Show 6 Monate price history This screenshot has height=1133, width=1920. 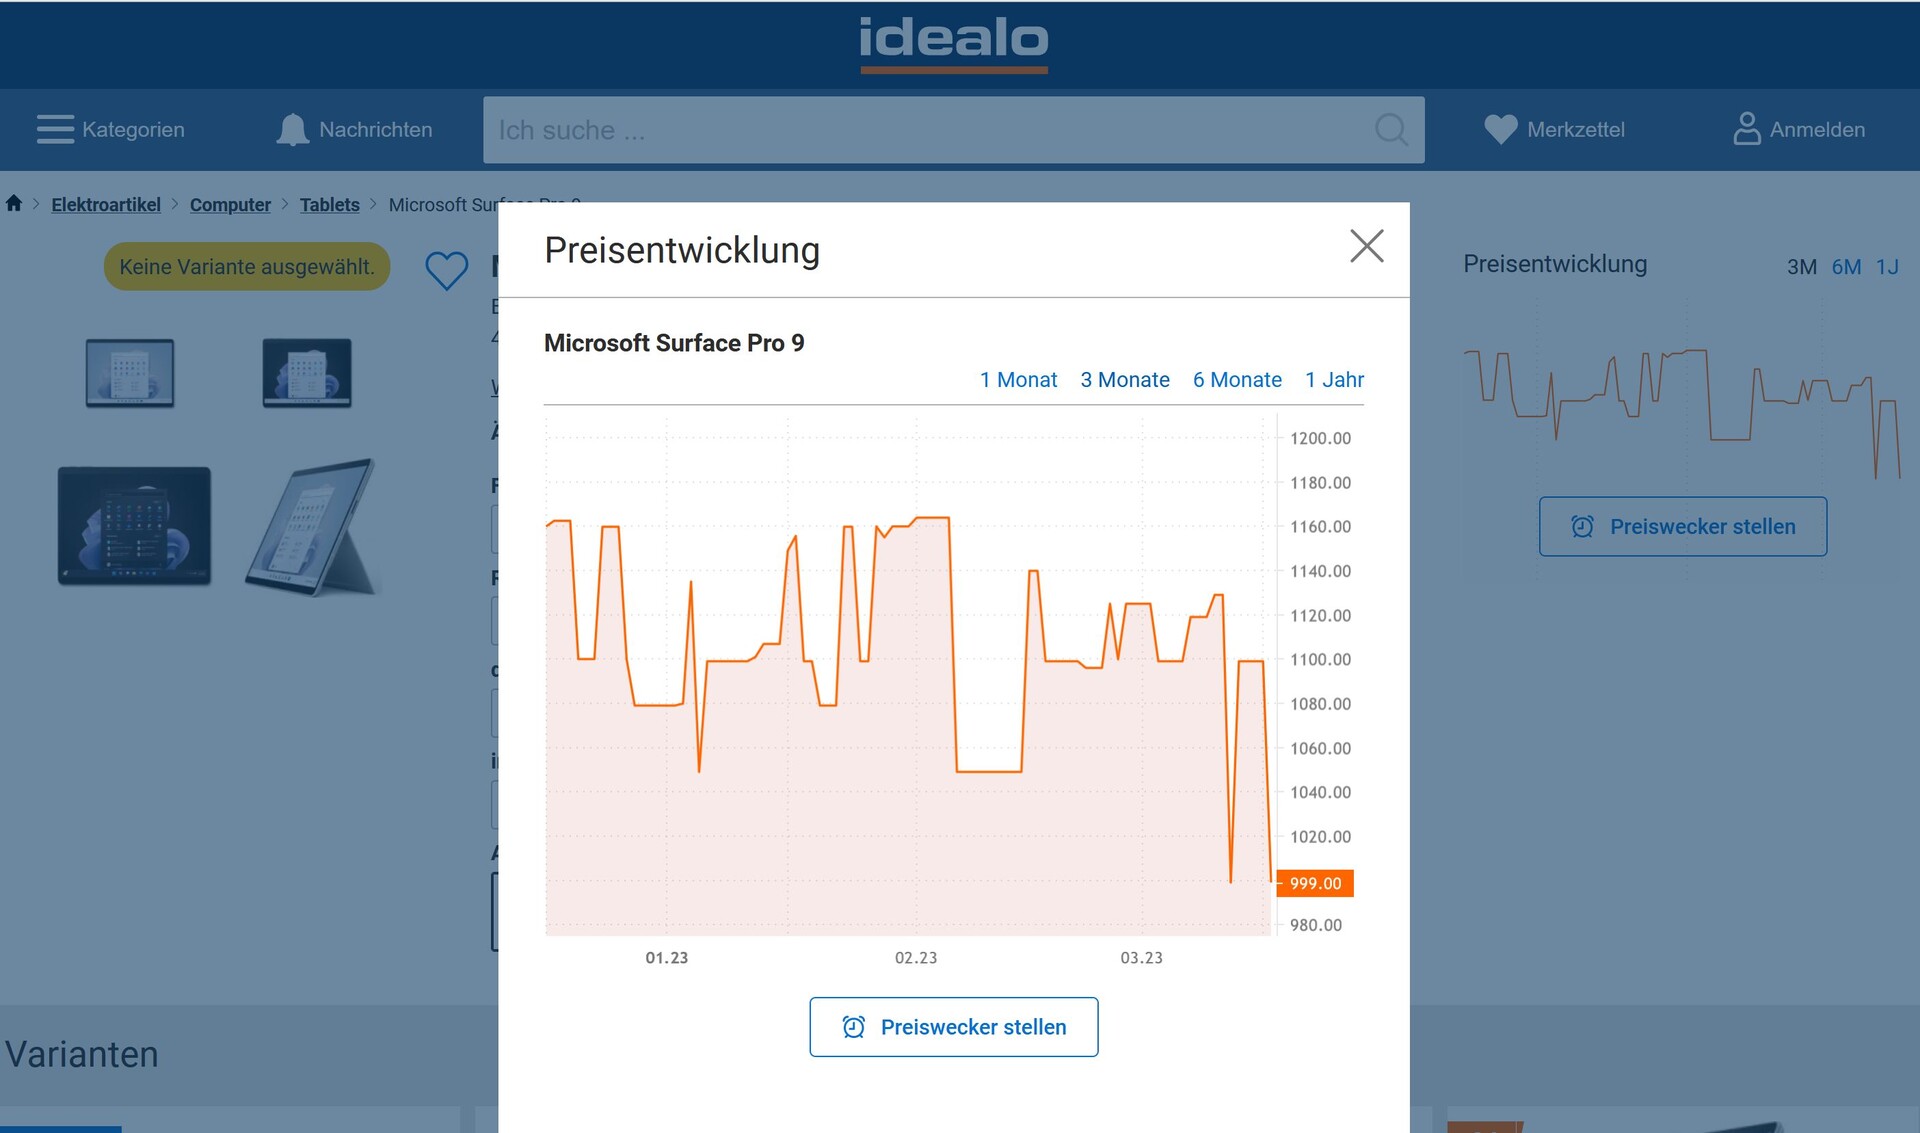coord(1236,380)
